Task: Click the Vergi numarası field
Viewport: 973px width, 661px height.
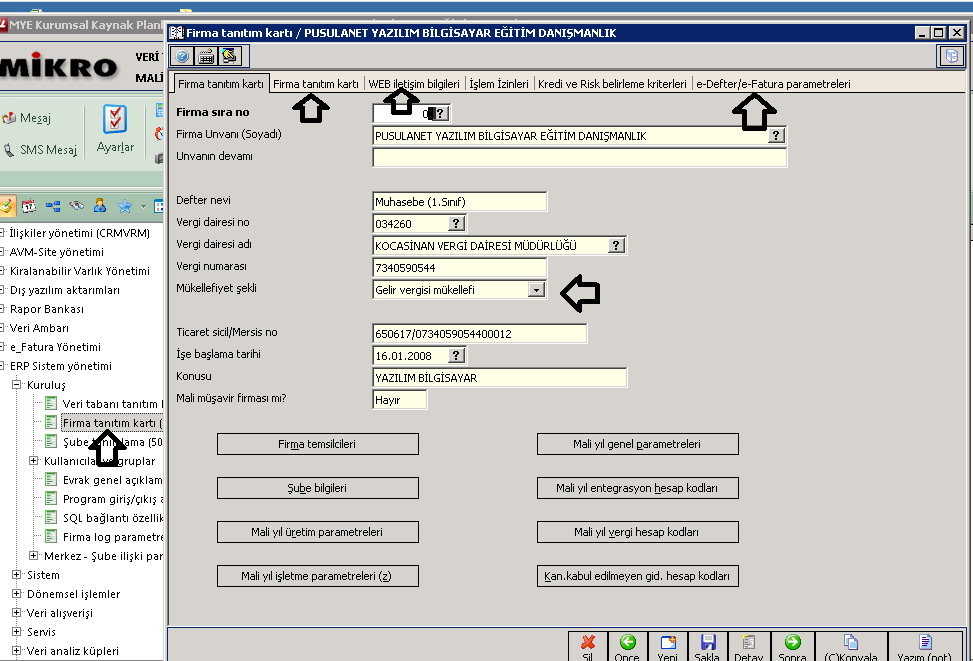Action: pyautogui.click(x=460, y=268)
